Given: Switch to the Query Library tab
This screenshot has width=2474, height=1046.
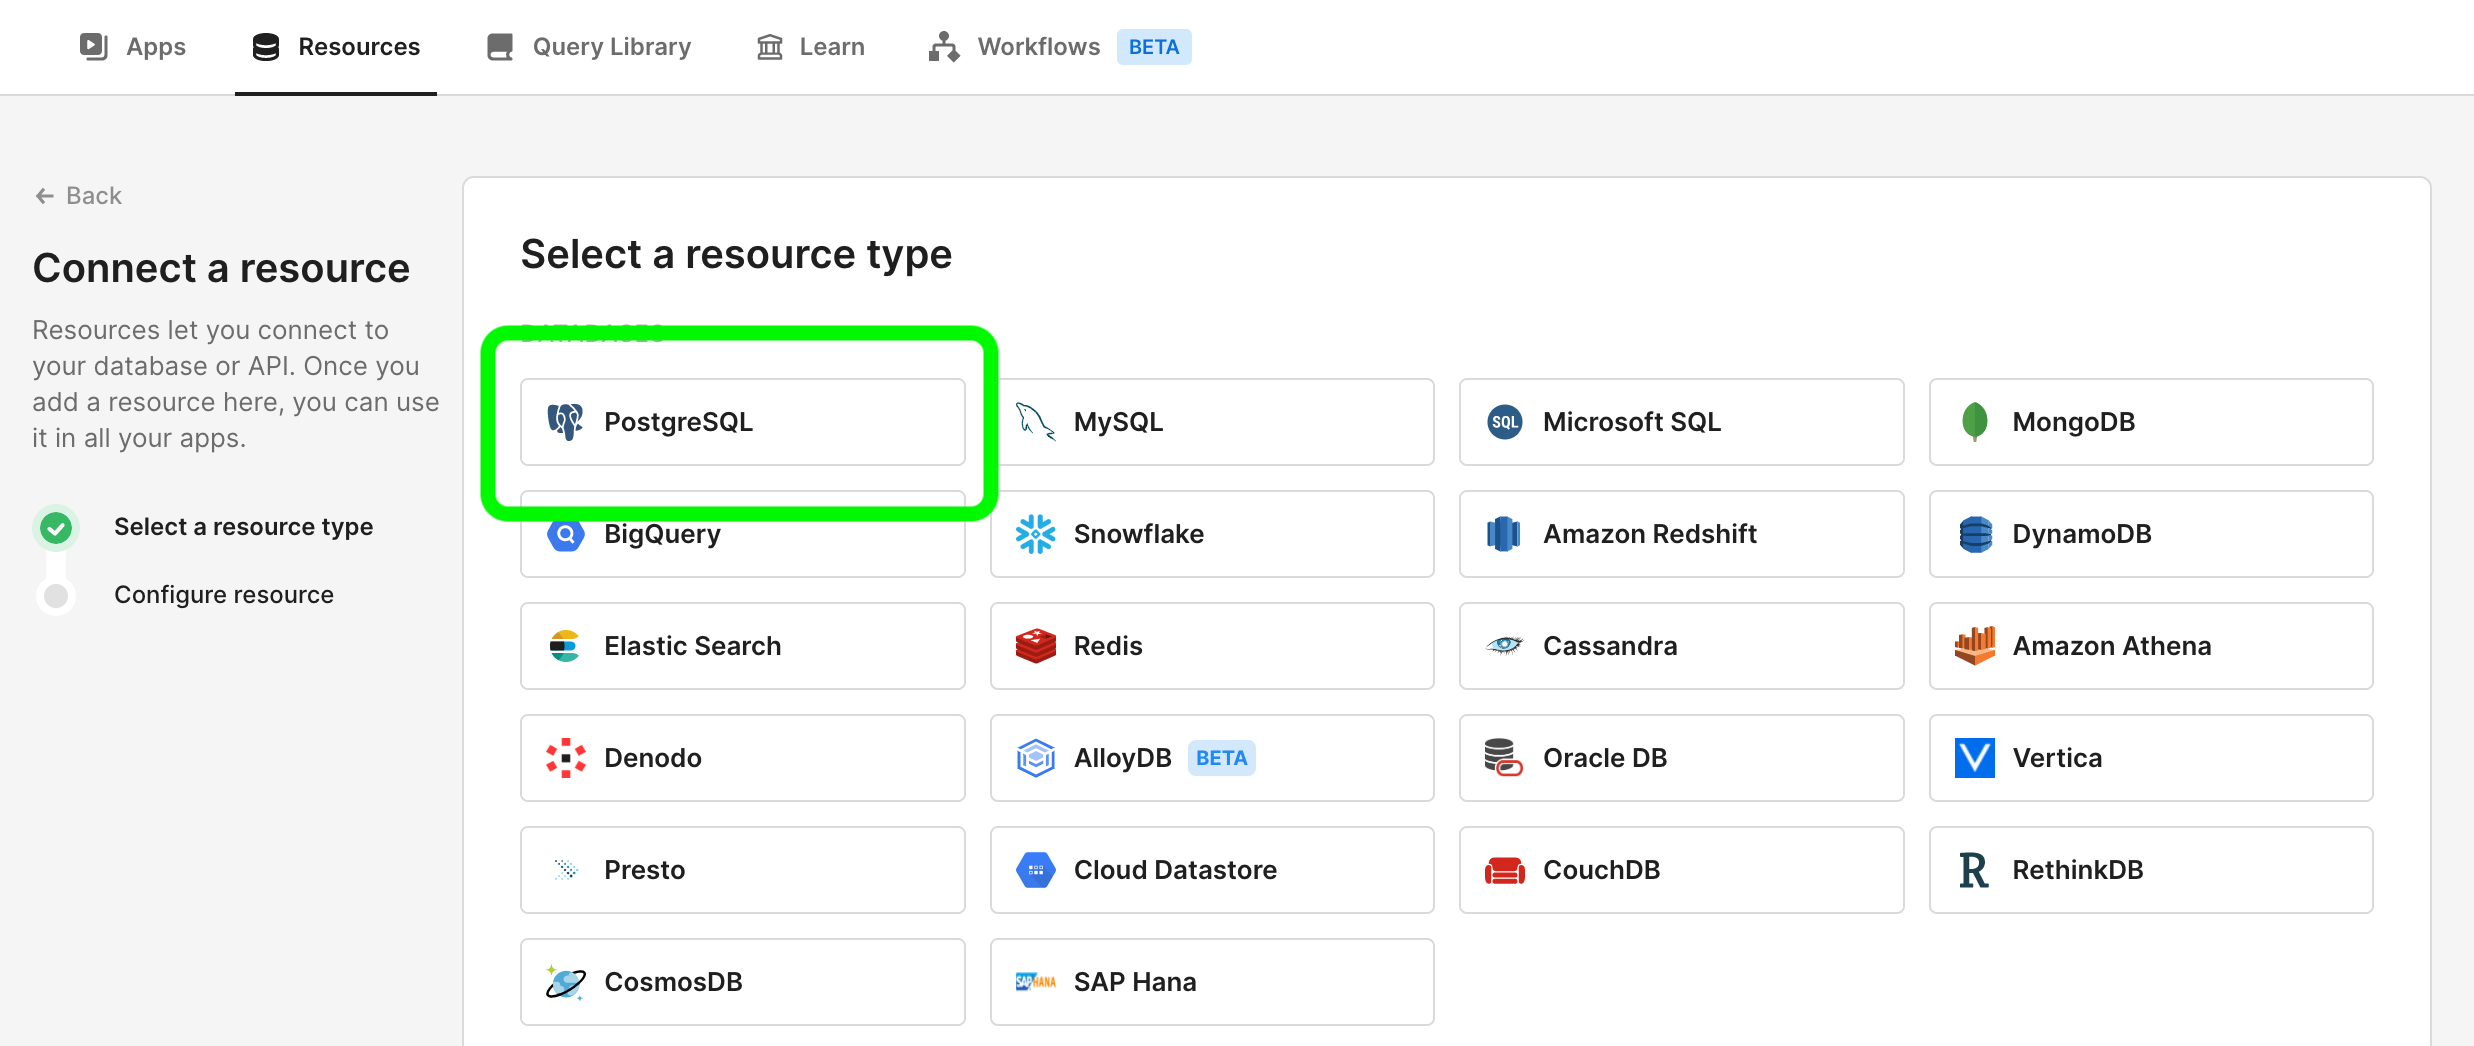Looking at the screenshot, I should pyautogui.click(x=589, y=47).
